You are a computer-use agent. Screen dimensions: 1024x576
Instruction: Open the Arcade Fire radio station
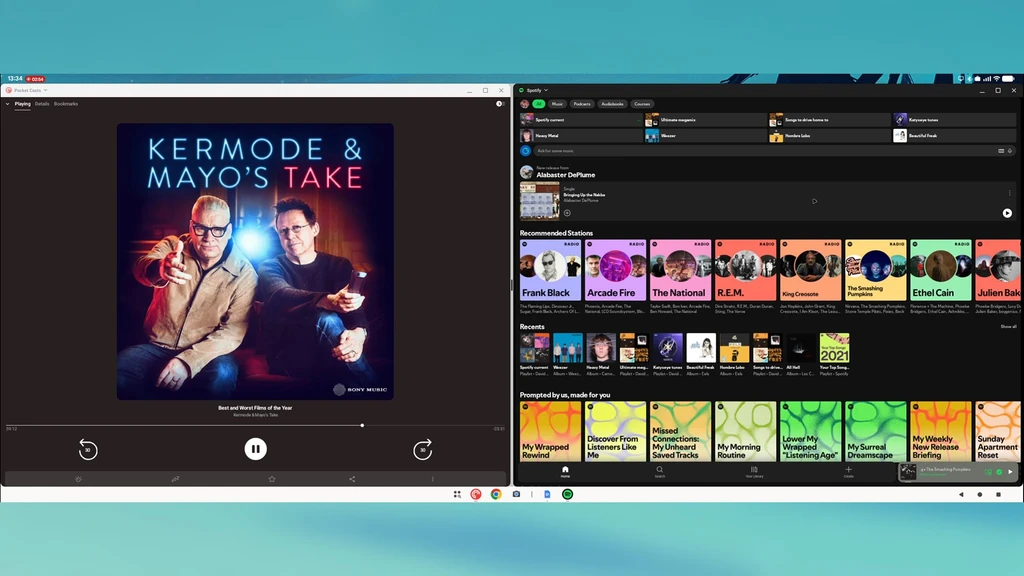pyautogui.click(x=615, y=270)
